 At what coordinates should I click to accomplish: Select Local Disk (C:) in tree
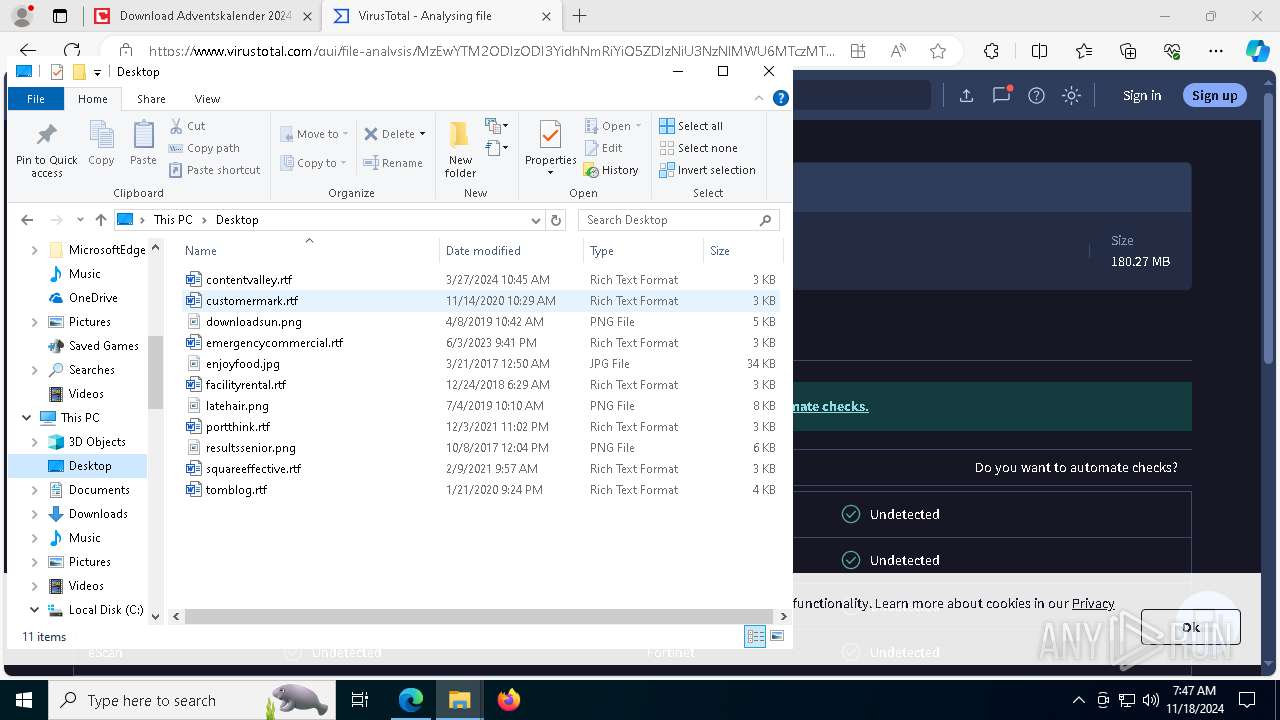click(x=106, y=610)
